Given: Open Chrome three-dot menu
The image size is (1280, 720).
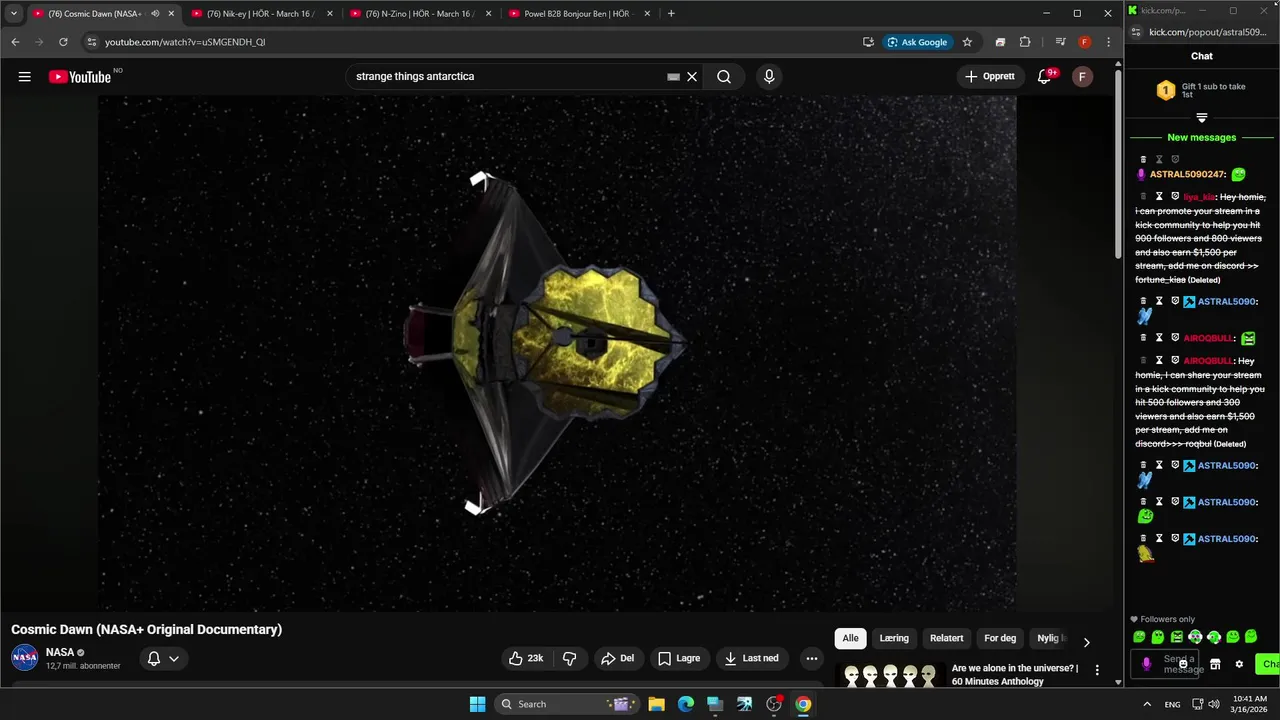Looking at the screenshot, I should tap(1108, 42).
